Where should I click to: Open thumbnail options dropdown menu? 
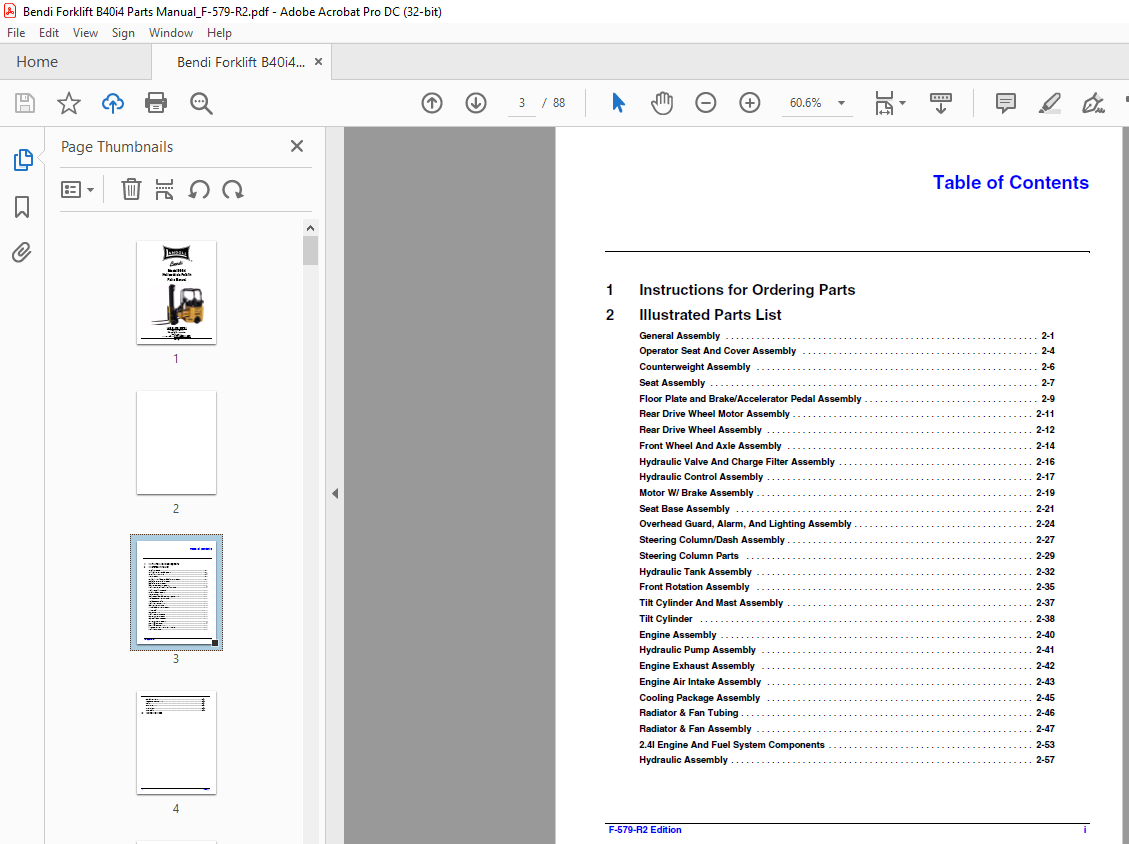[77, 189]
